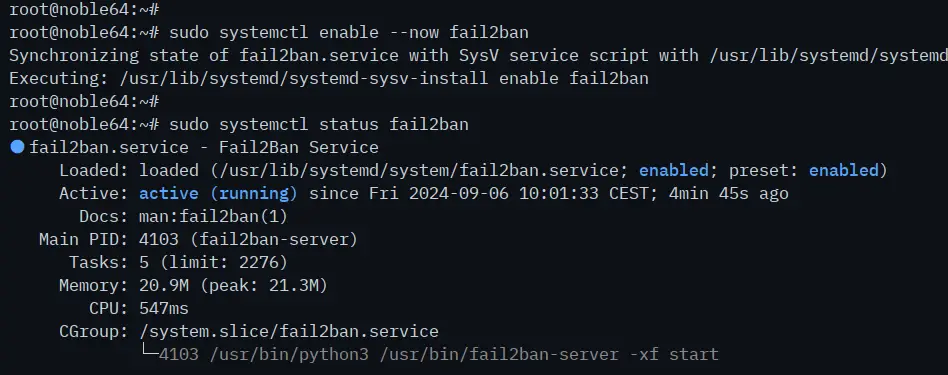The height and width of the screenshot is (375, 948).
Task: Click the 'sudo systemctl enable --now fail2ban' command
Action: click(349, 32)
